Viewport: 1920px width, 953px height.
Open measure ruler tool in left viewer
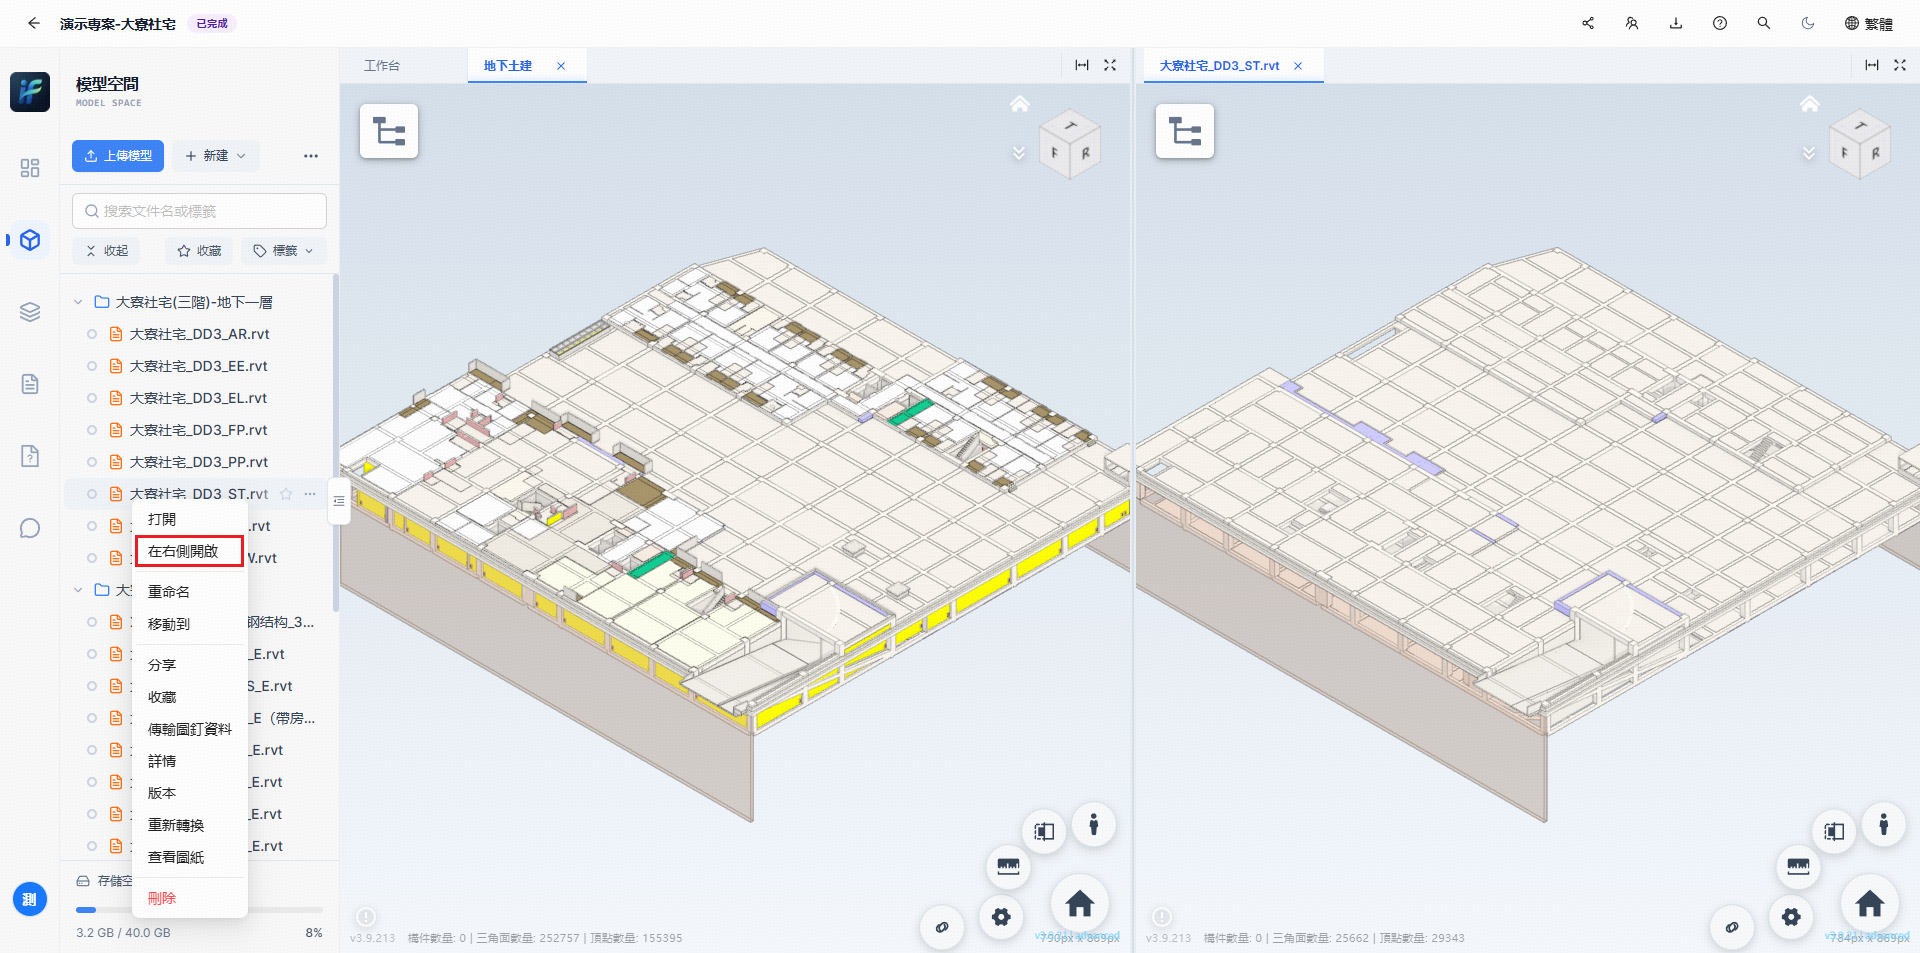click(x=1008, y=866)
